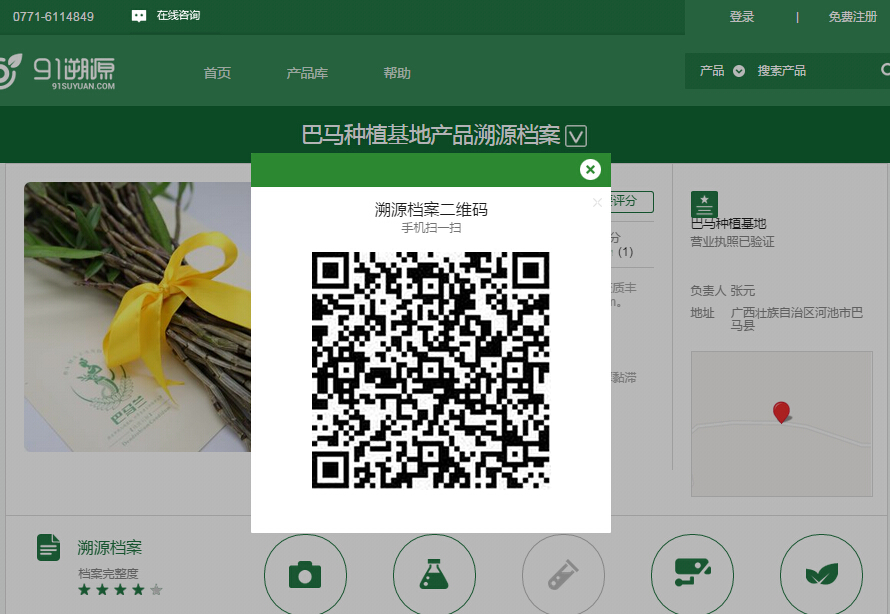Viewport: 890px width, 614px height.
Task: Click the product photo thumbnail
Action: tap(137, 317)
